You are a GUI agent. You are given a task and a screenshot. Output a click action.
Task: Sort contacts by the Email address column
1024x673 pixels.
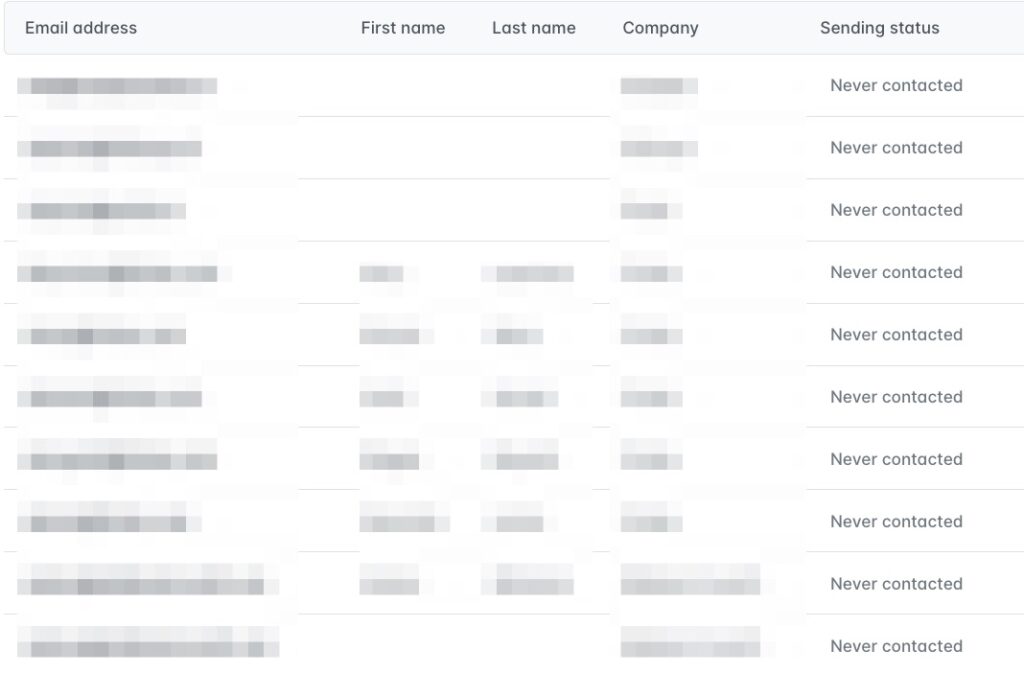tap(80, 28)
